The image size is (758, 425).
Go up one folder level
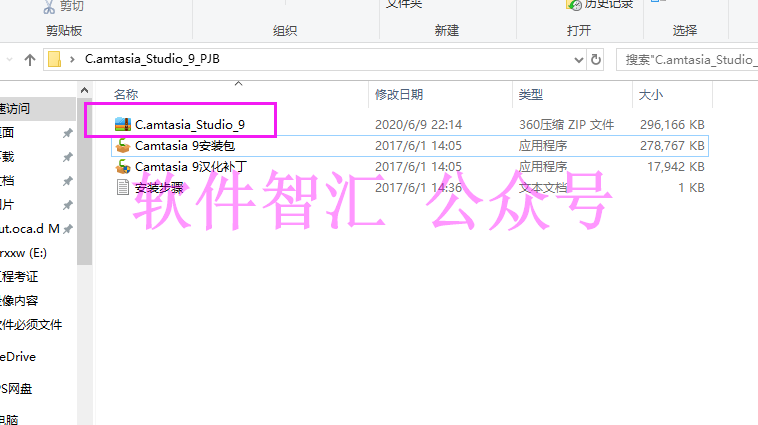[x=30, y=60]
